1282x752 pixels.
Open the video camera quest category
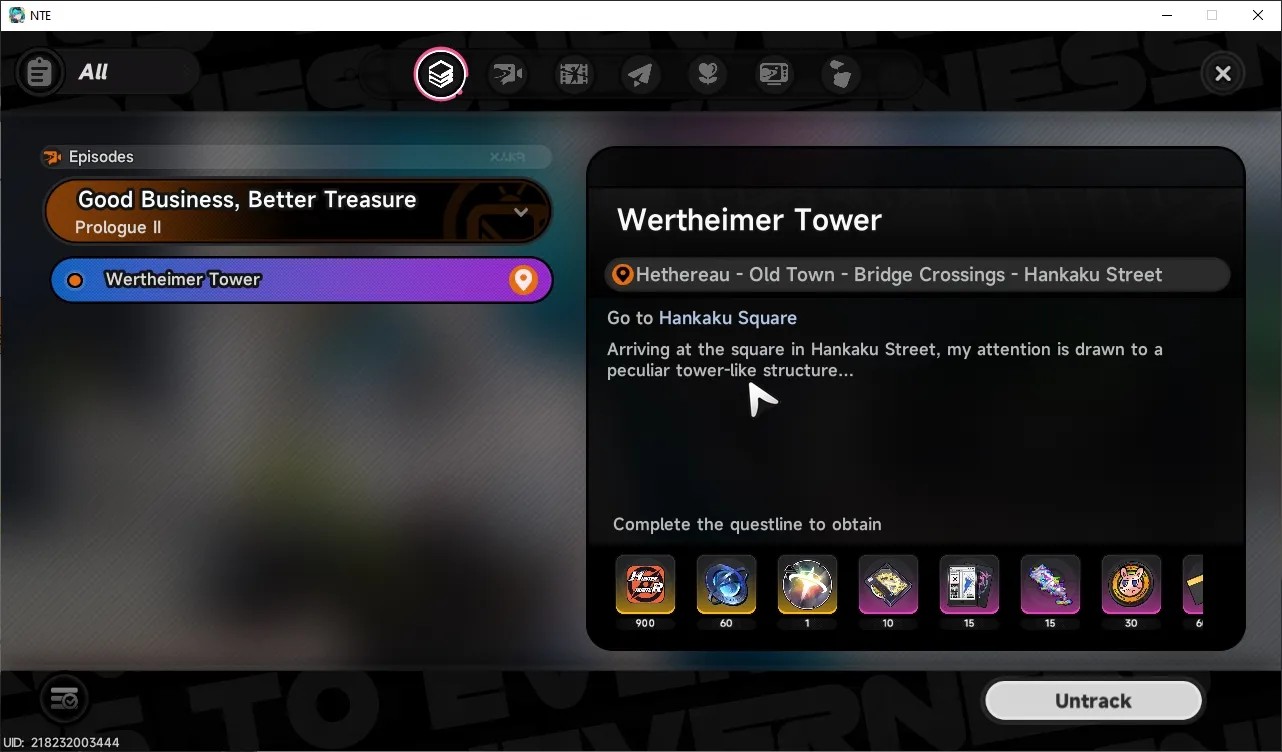point(508,74)
